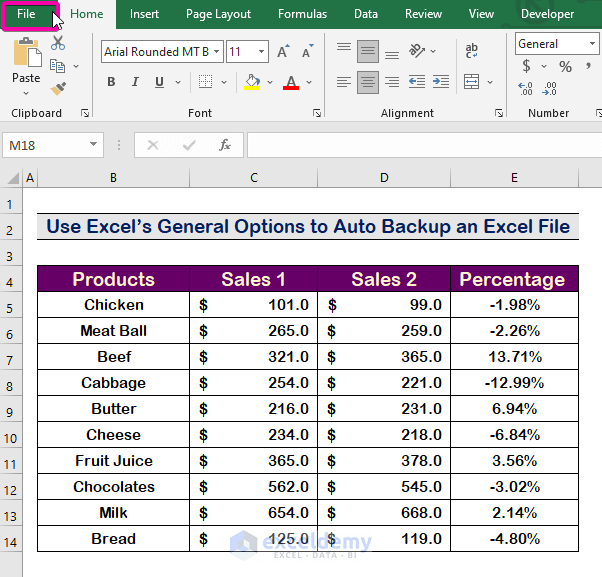
Task: Click the Select All corner button
Action: 13,178
